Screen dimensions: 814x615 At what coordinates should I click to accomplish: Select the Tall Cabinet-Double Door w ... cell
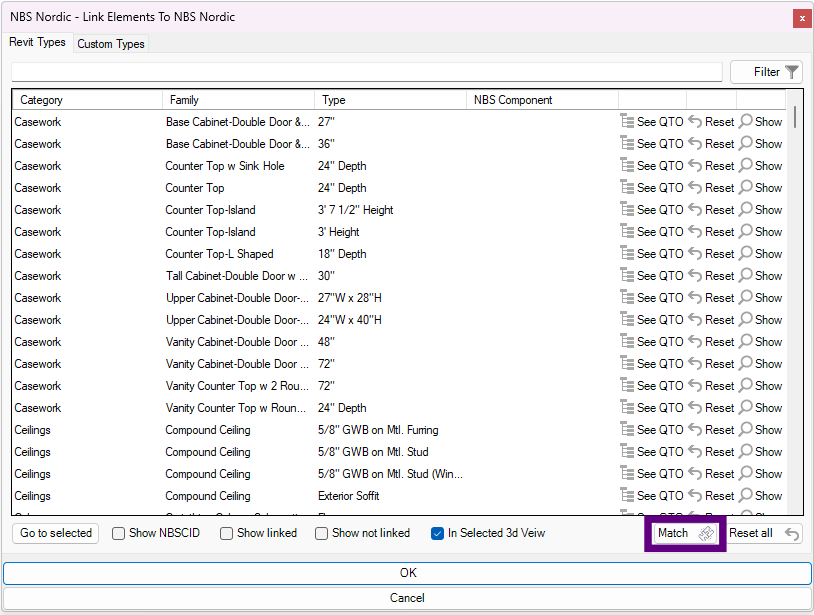[239, 276]
